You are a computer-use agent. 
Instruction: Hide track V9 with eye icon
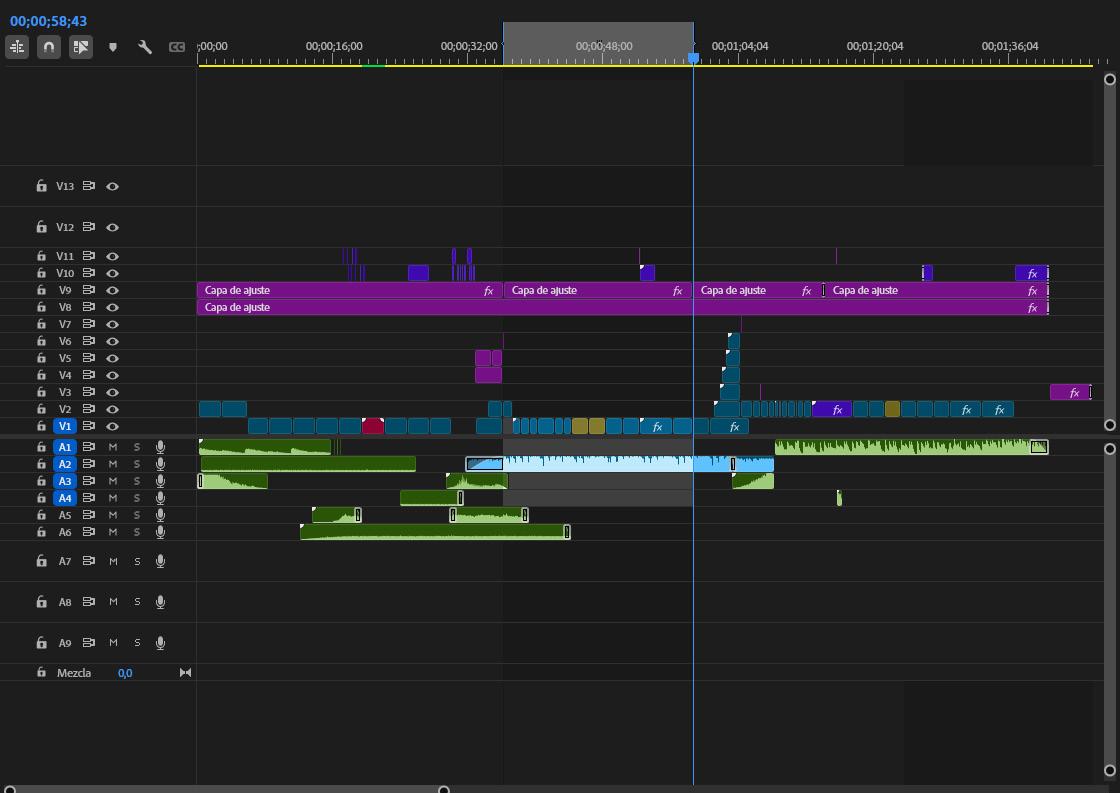pos(113,290)
